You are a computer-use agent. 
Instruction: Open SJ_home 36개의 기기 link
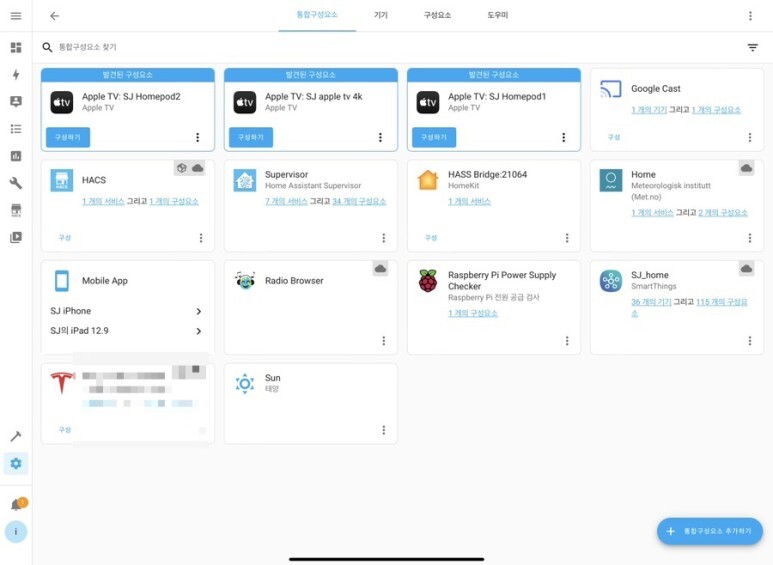(x=651, y=302)
